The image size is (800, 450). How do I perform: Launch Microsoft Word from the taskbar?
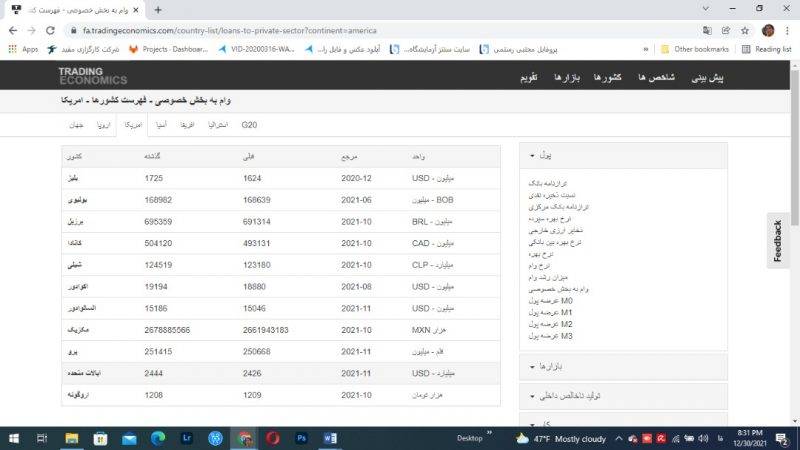coord(329,437)
